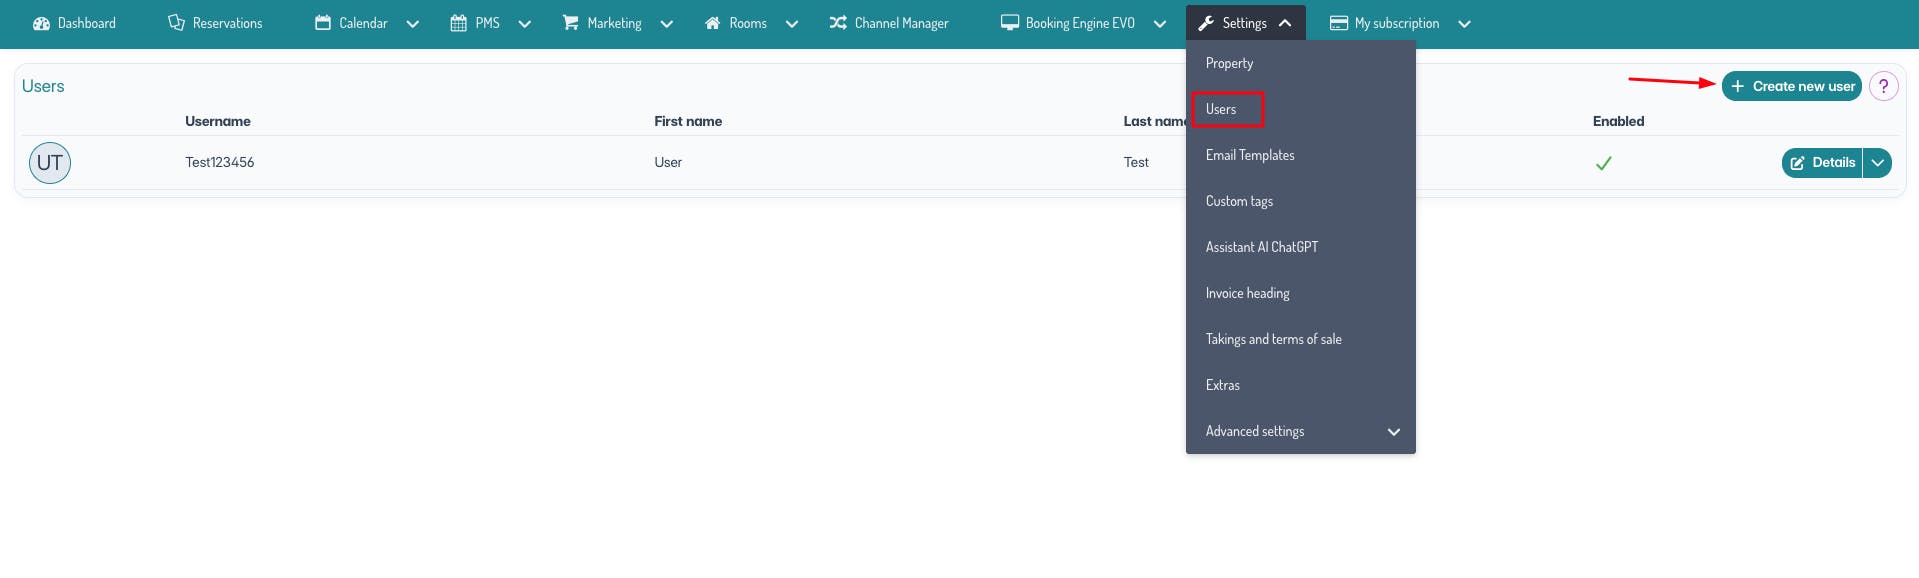The height and width of the screenshot is (578, 1919).
Task: Click the Rooms house icon
Action: coord(713,23)
